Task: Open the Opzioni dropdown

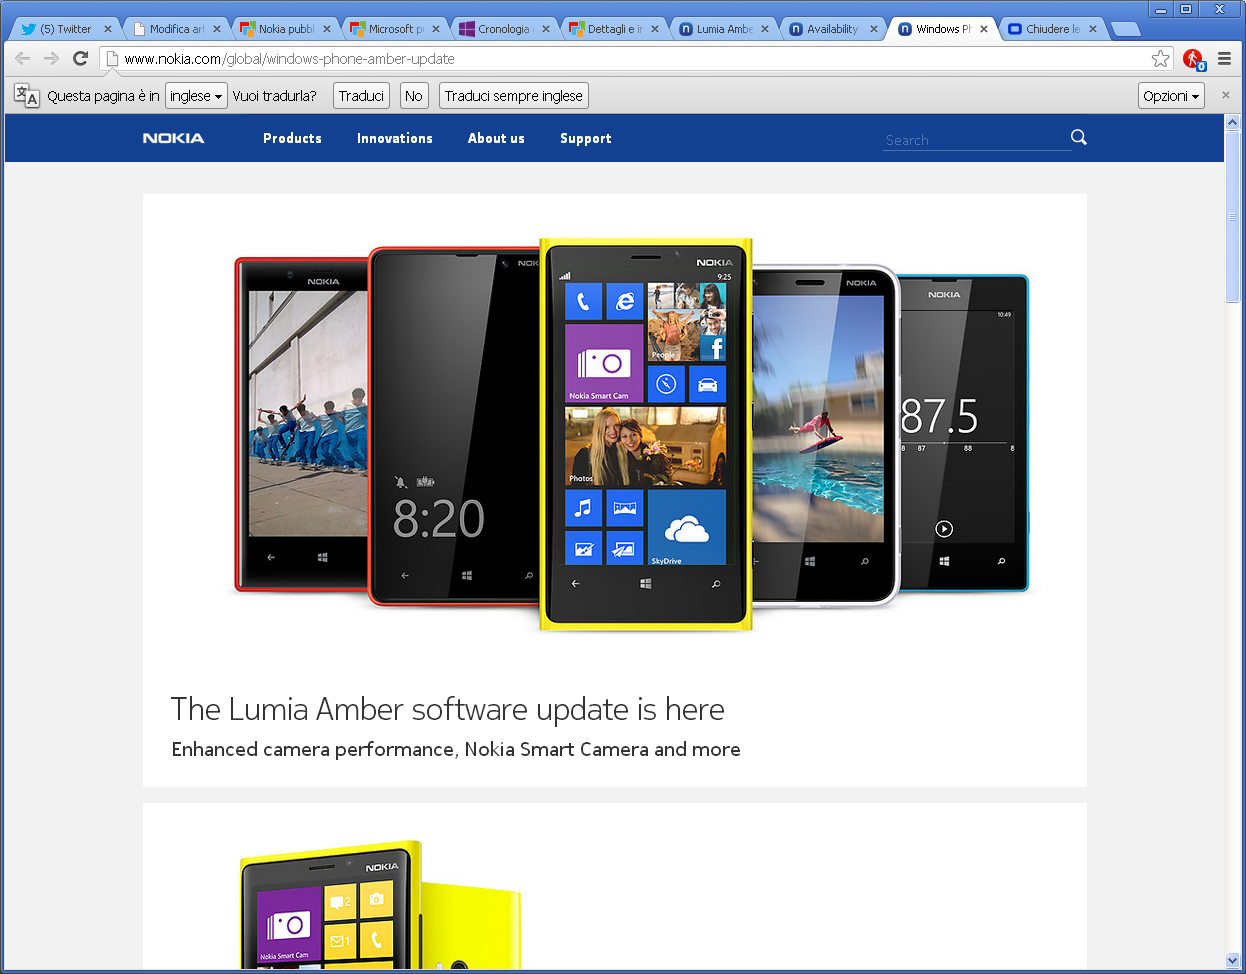Action: (x=1171, y=96)
